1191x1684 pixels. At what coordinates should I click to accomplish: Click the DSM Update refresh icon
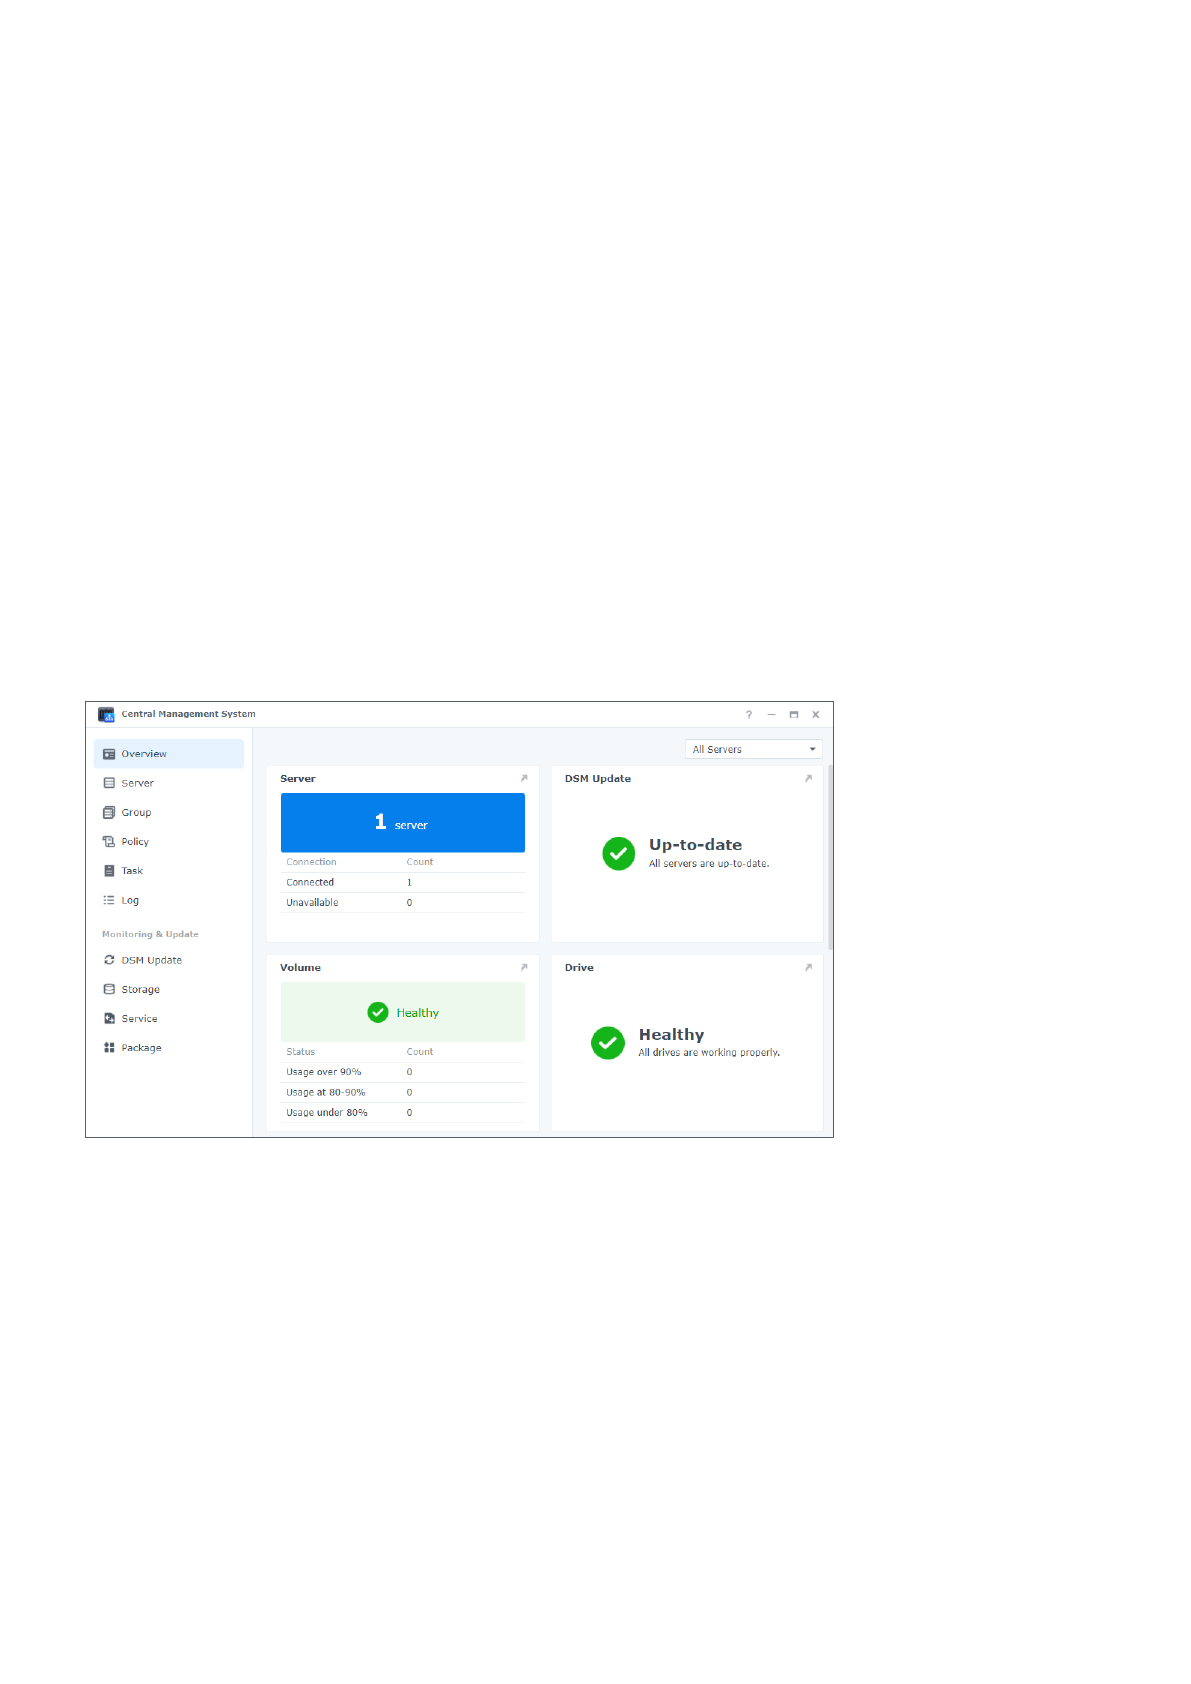[109, 960]
